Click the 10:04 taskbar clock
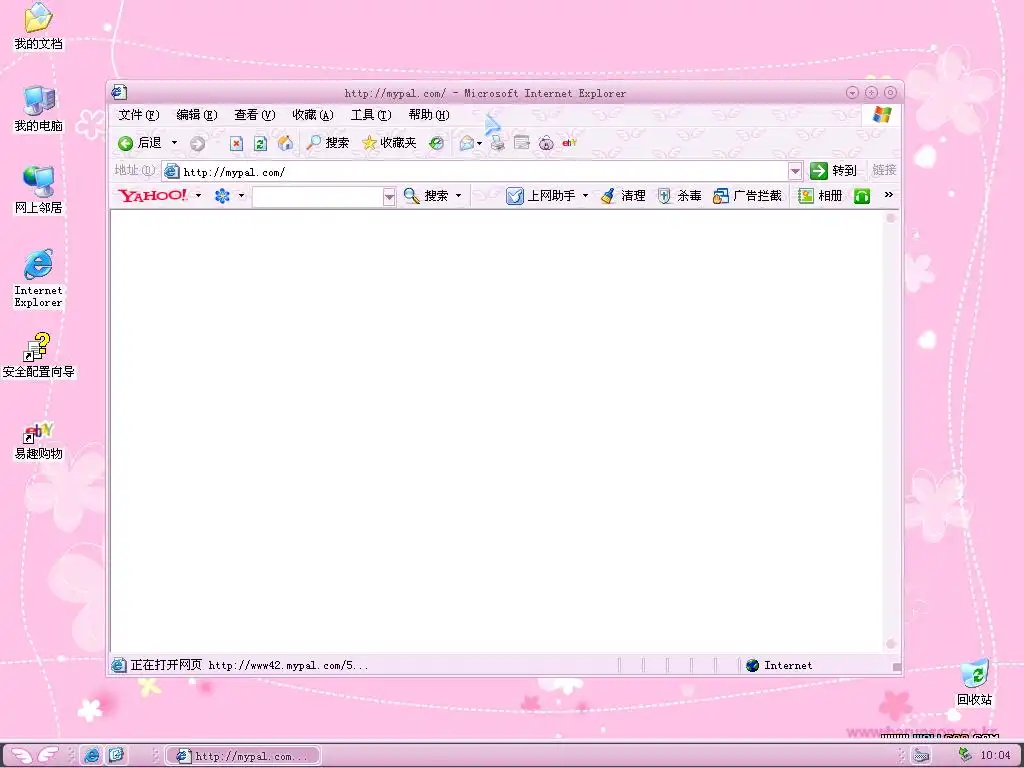 coord(995,756)
